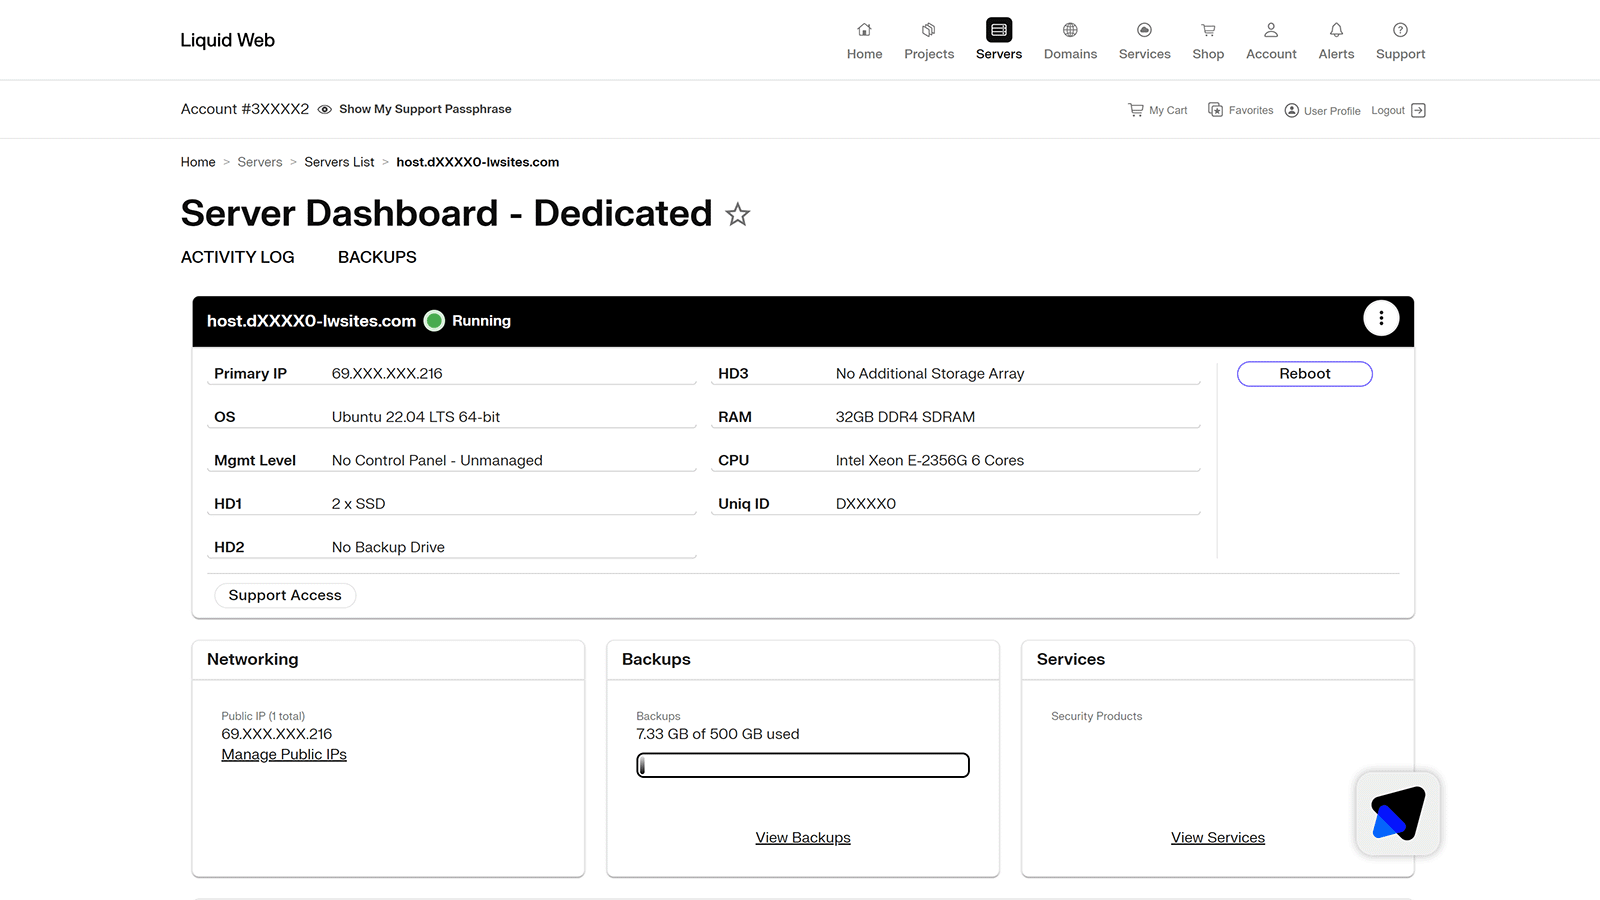This screenshot has height=900, width=1600.
Task: Open the Shop cart icon
Action: click(1208, 30)
